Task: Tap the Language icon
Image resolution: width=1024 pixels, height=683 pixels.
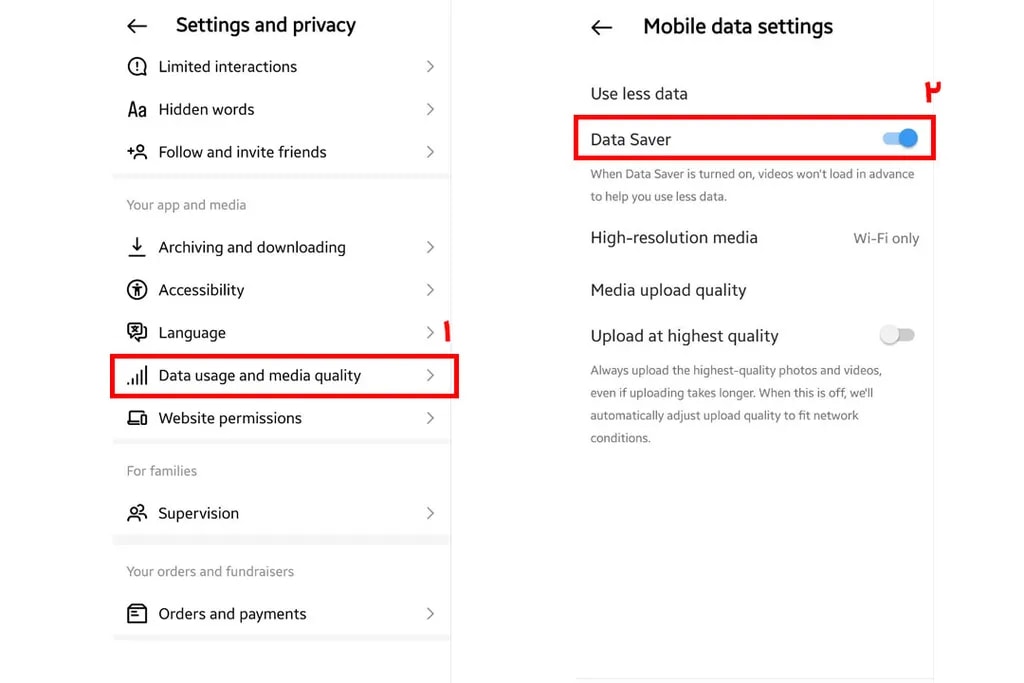Action: (x=137, y=333)
